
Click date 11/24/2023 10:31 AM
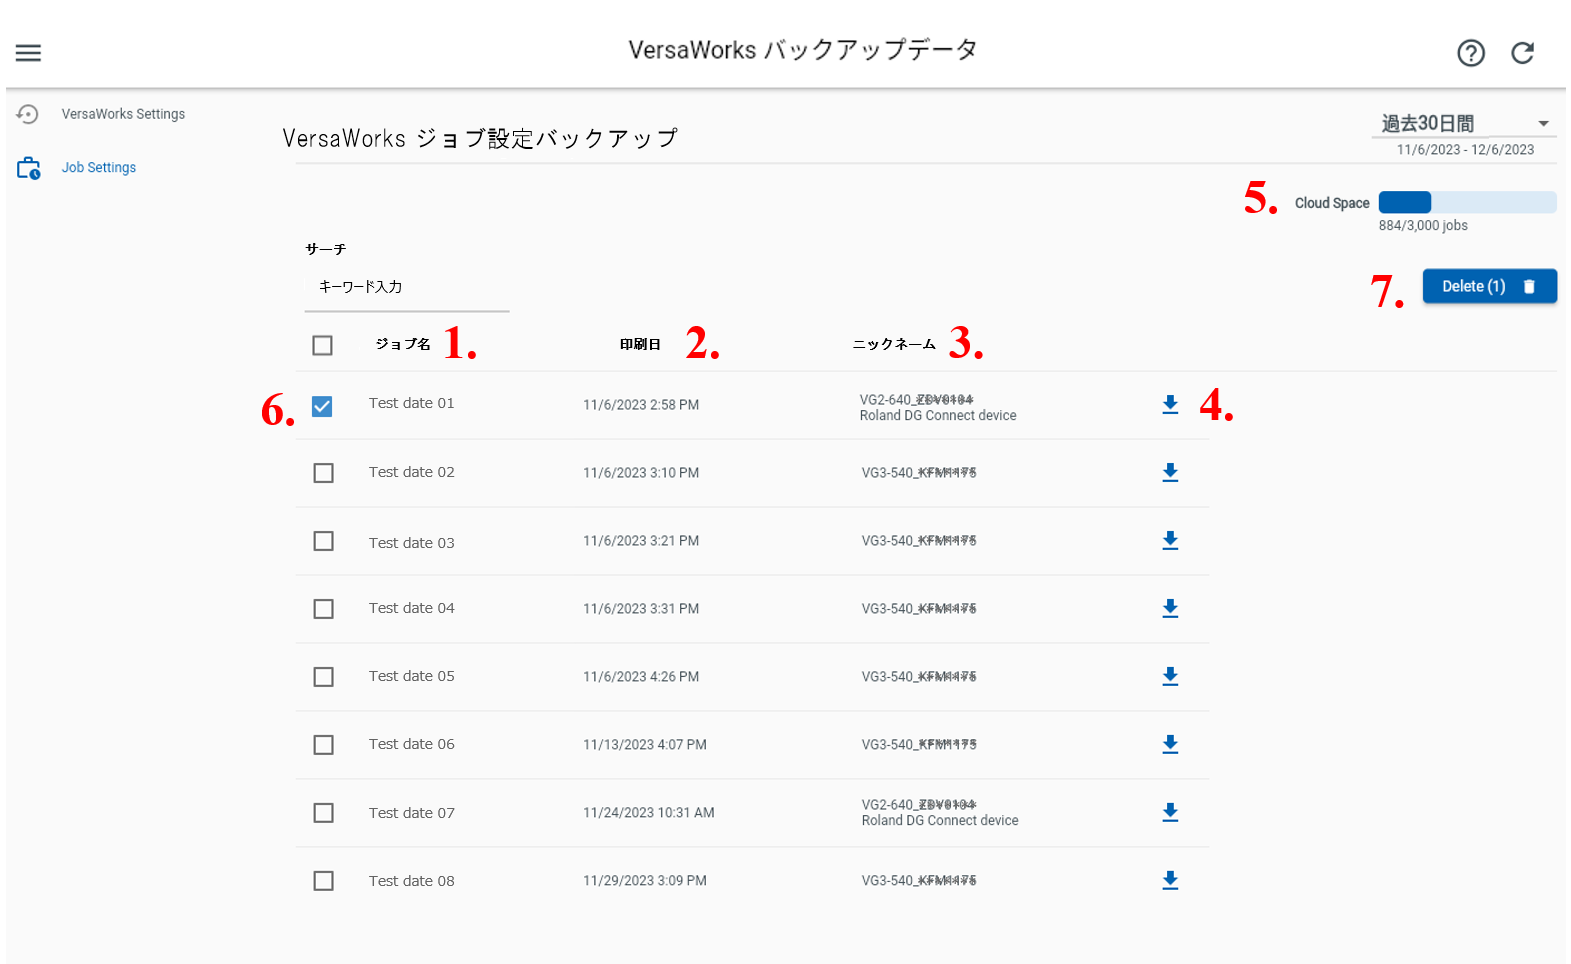[649, 813]
